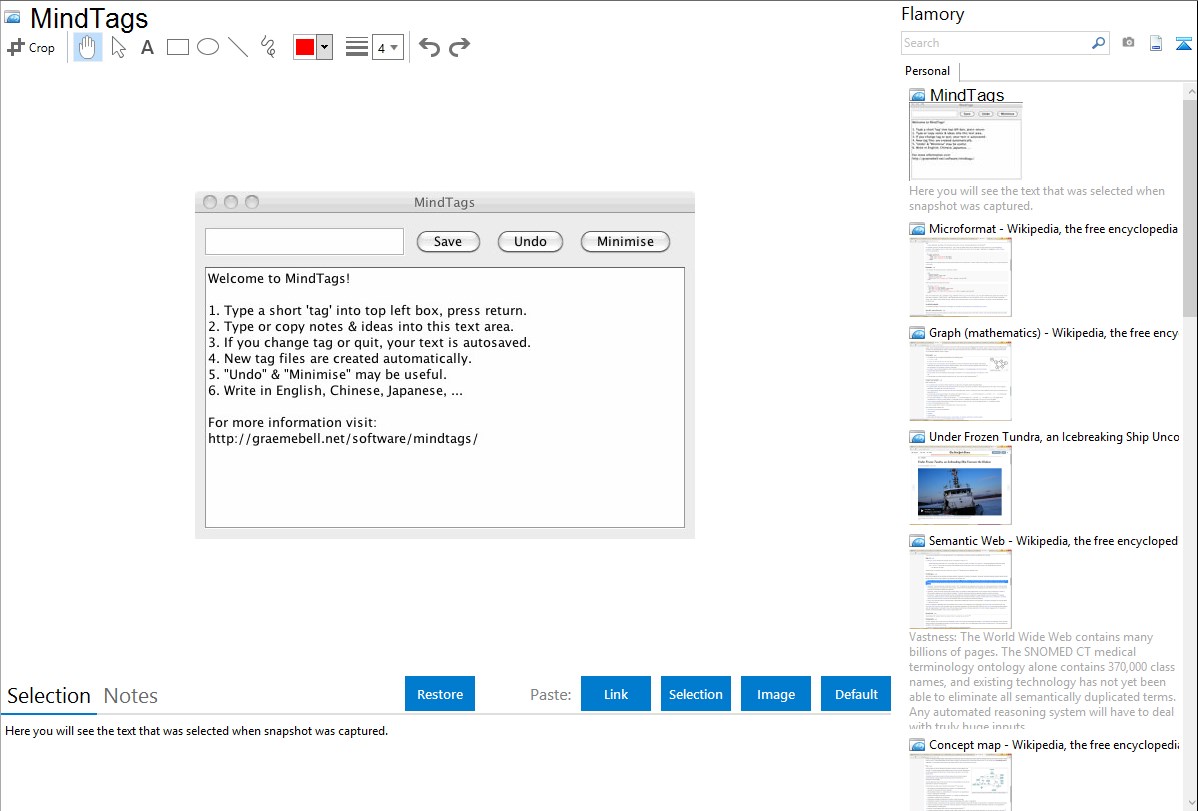Click the red color swatch
Image resolution: width=1198 pixels, height=811 pixels.
pos(305,47)
